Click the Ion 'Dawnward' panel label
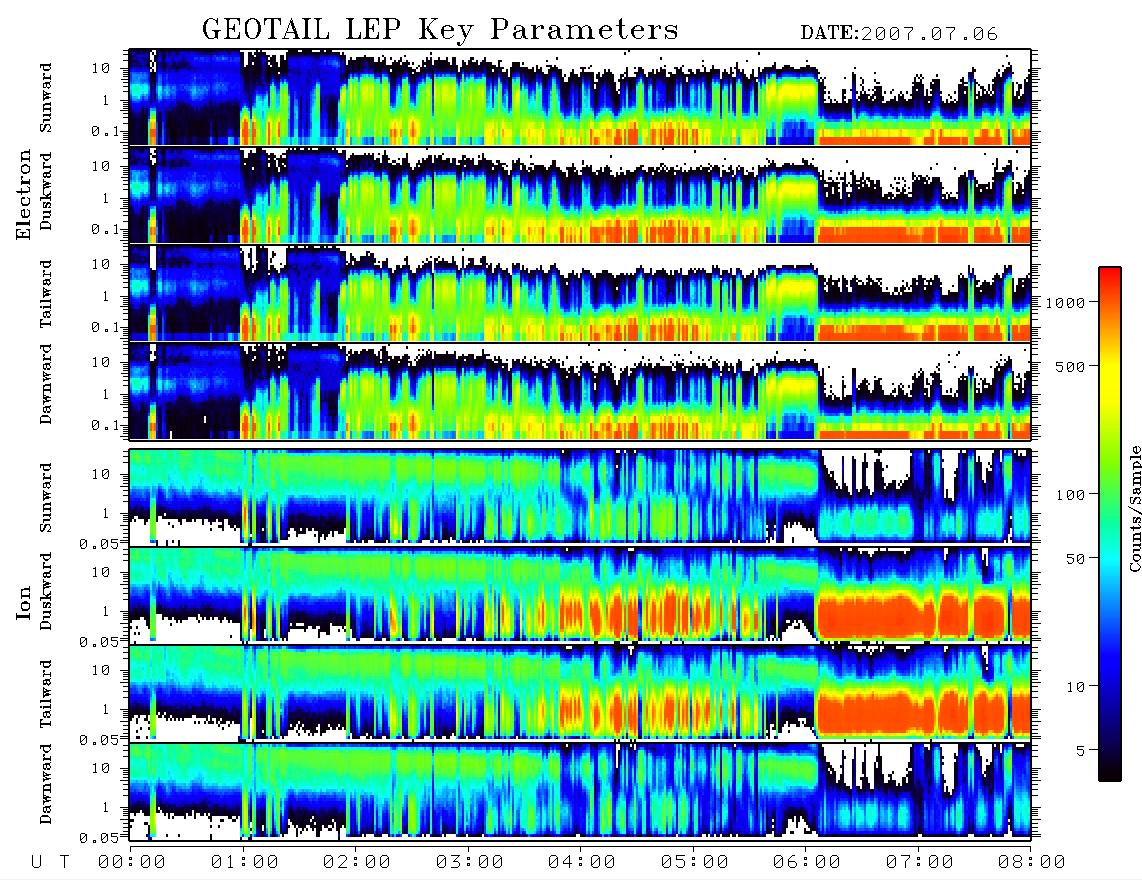The width and height of the screenshot is (1142, 880). [46, 783]
